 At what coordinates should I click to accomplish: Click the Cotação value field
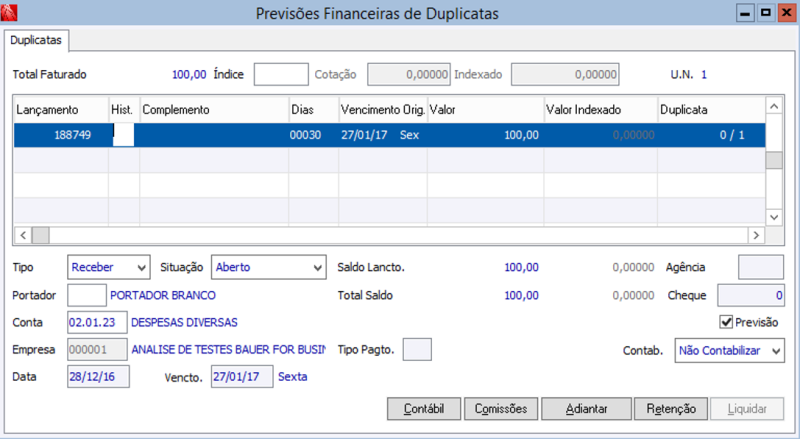pyautogui.click(x=409, y=75)
